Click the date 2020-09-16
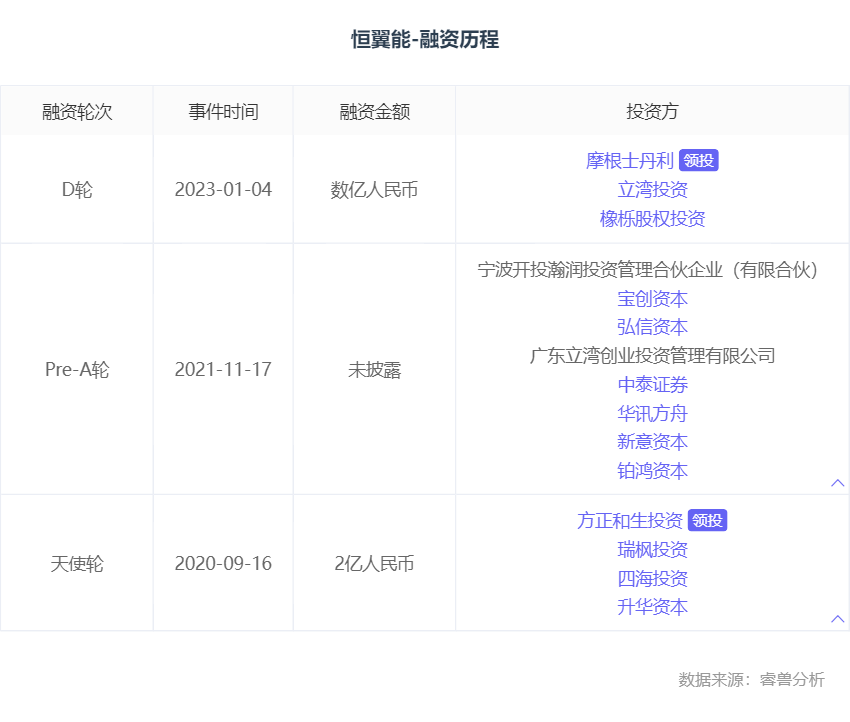 [x=223, y=564]
